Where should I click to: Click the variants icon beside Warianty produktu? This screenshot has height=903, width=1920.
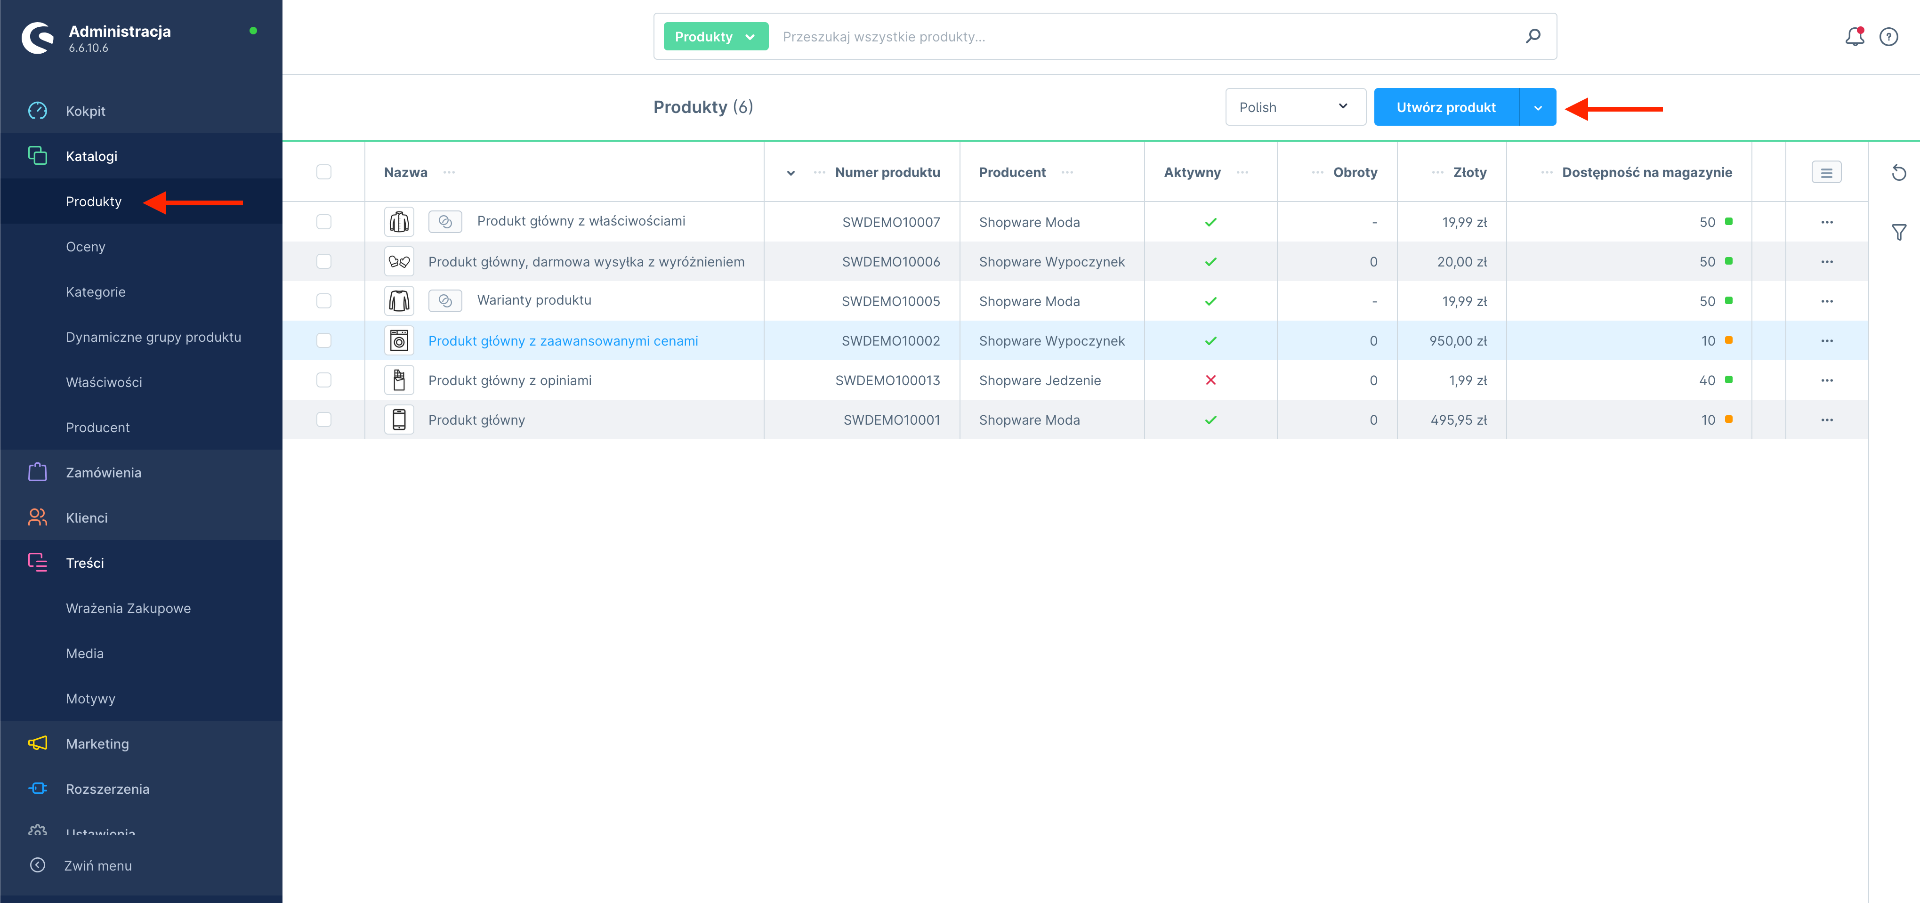click(x=445, y=301)
